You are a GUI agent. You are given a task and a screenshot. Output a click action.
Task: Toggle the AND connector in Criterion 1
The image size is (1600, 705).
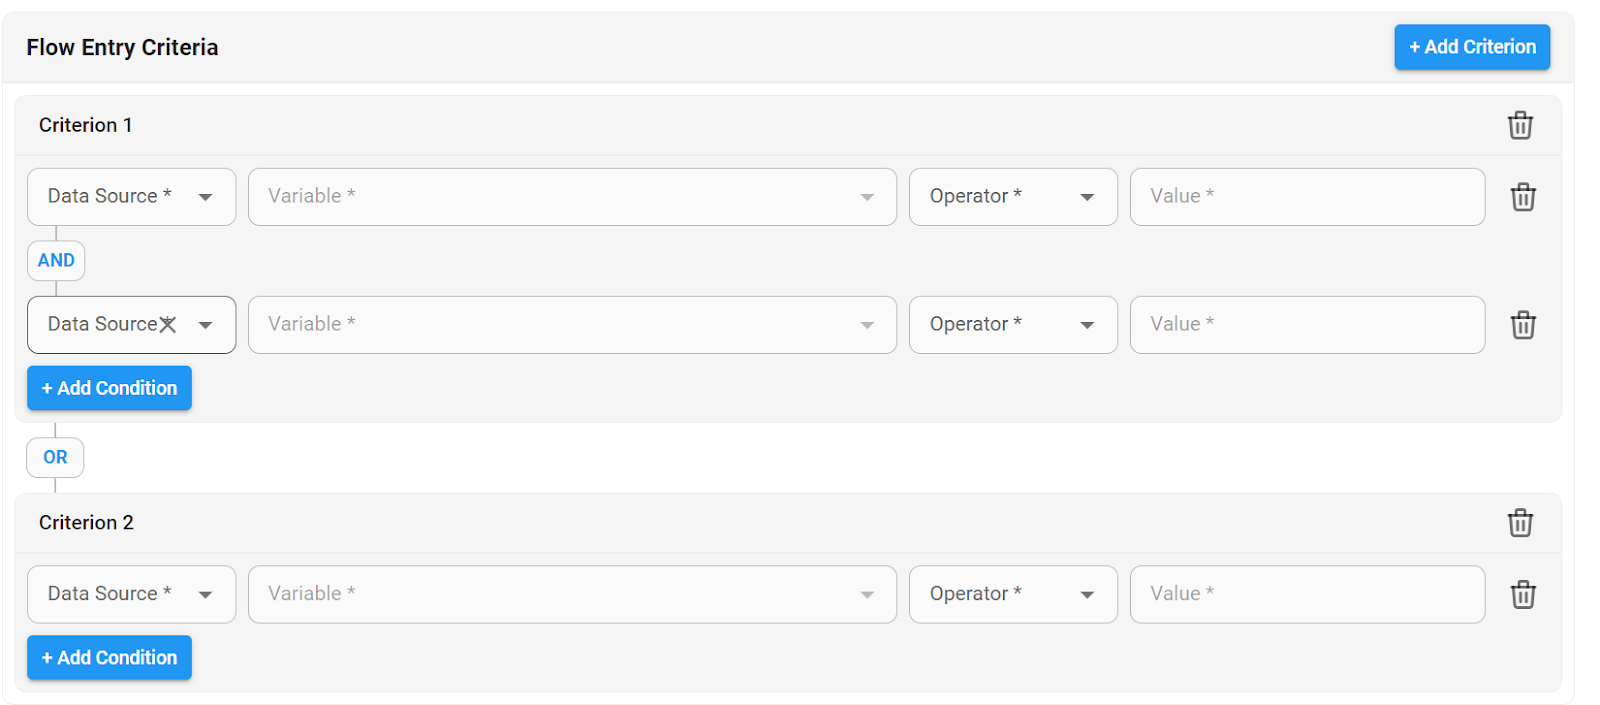[x=56, y=261]
